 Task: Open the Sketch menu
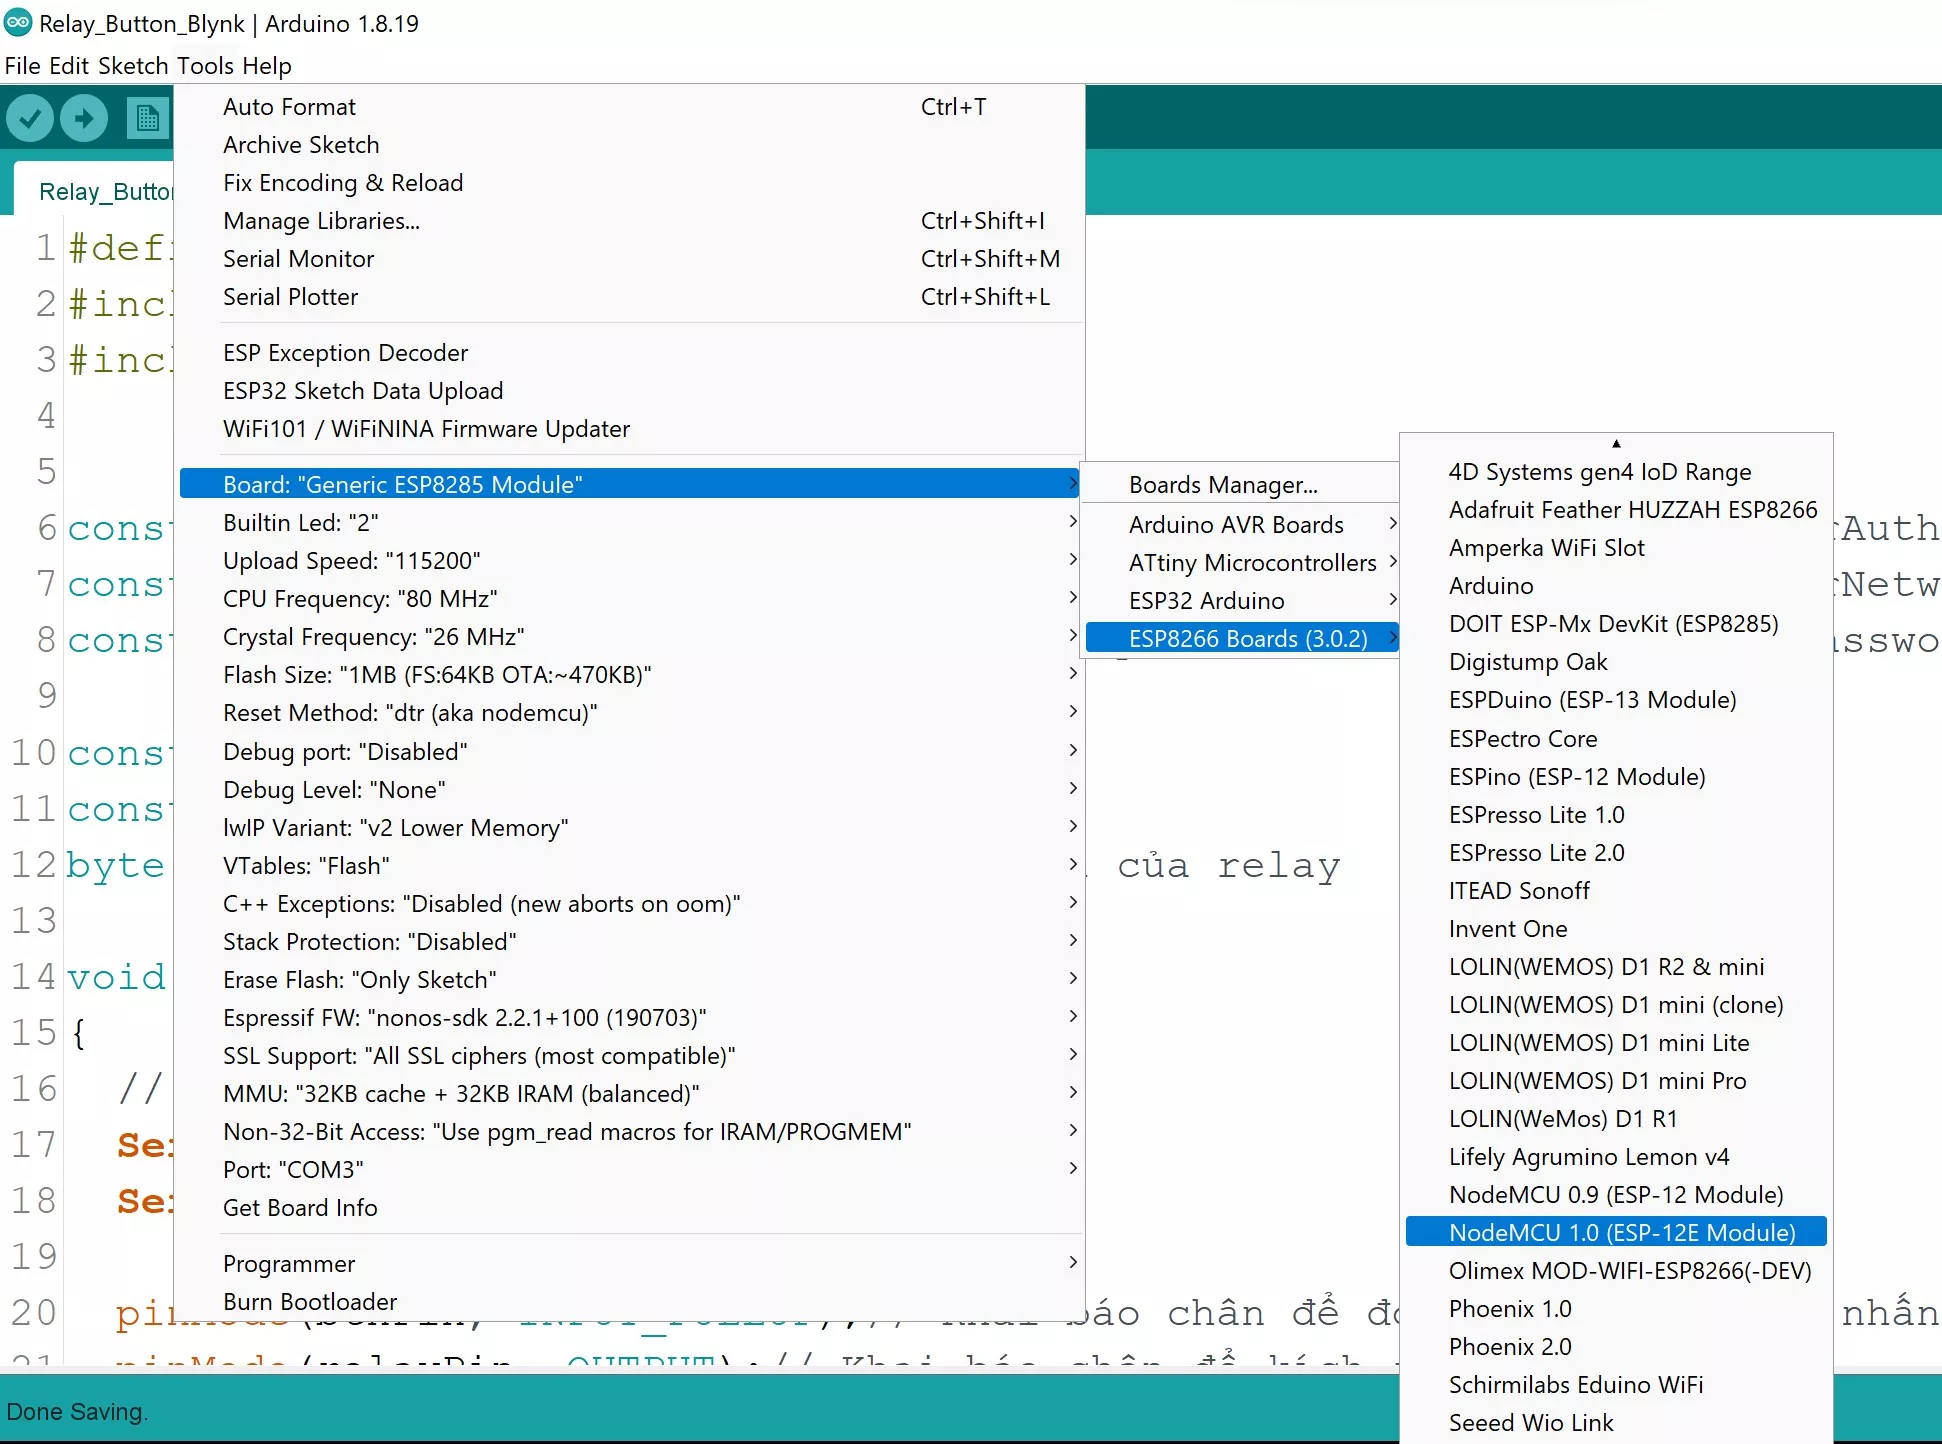click(133, 66)
